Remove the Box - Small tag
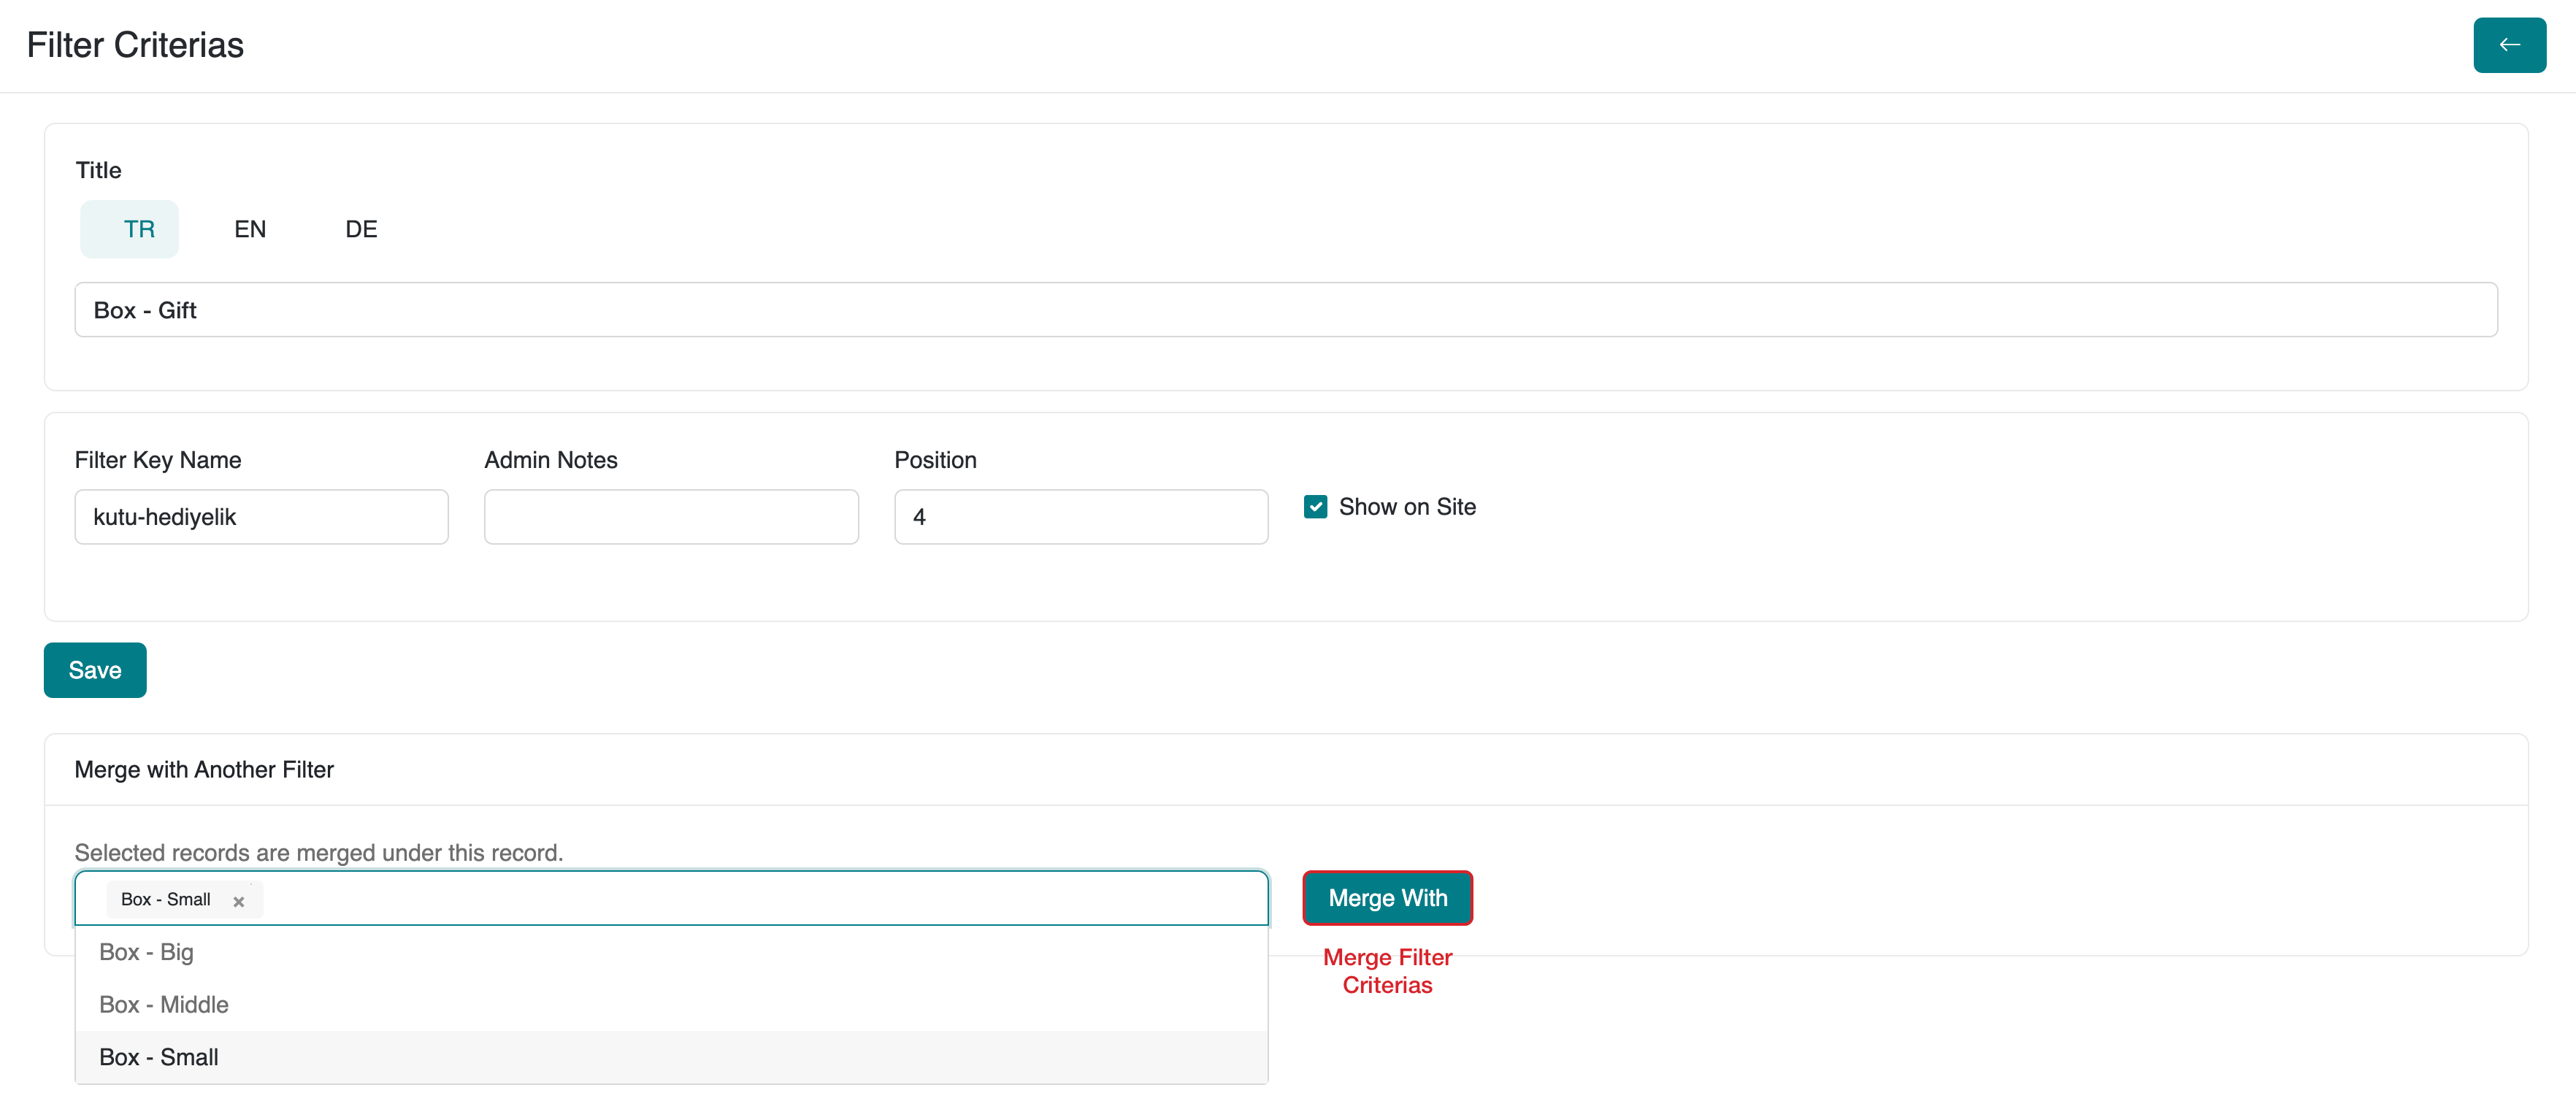This screenshot has height=1120, width=2576. click(239, 901)
